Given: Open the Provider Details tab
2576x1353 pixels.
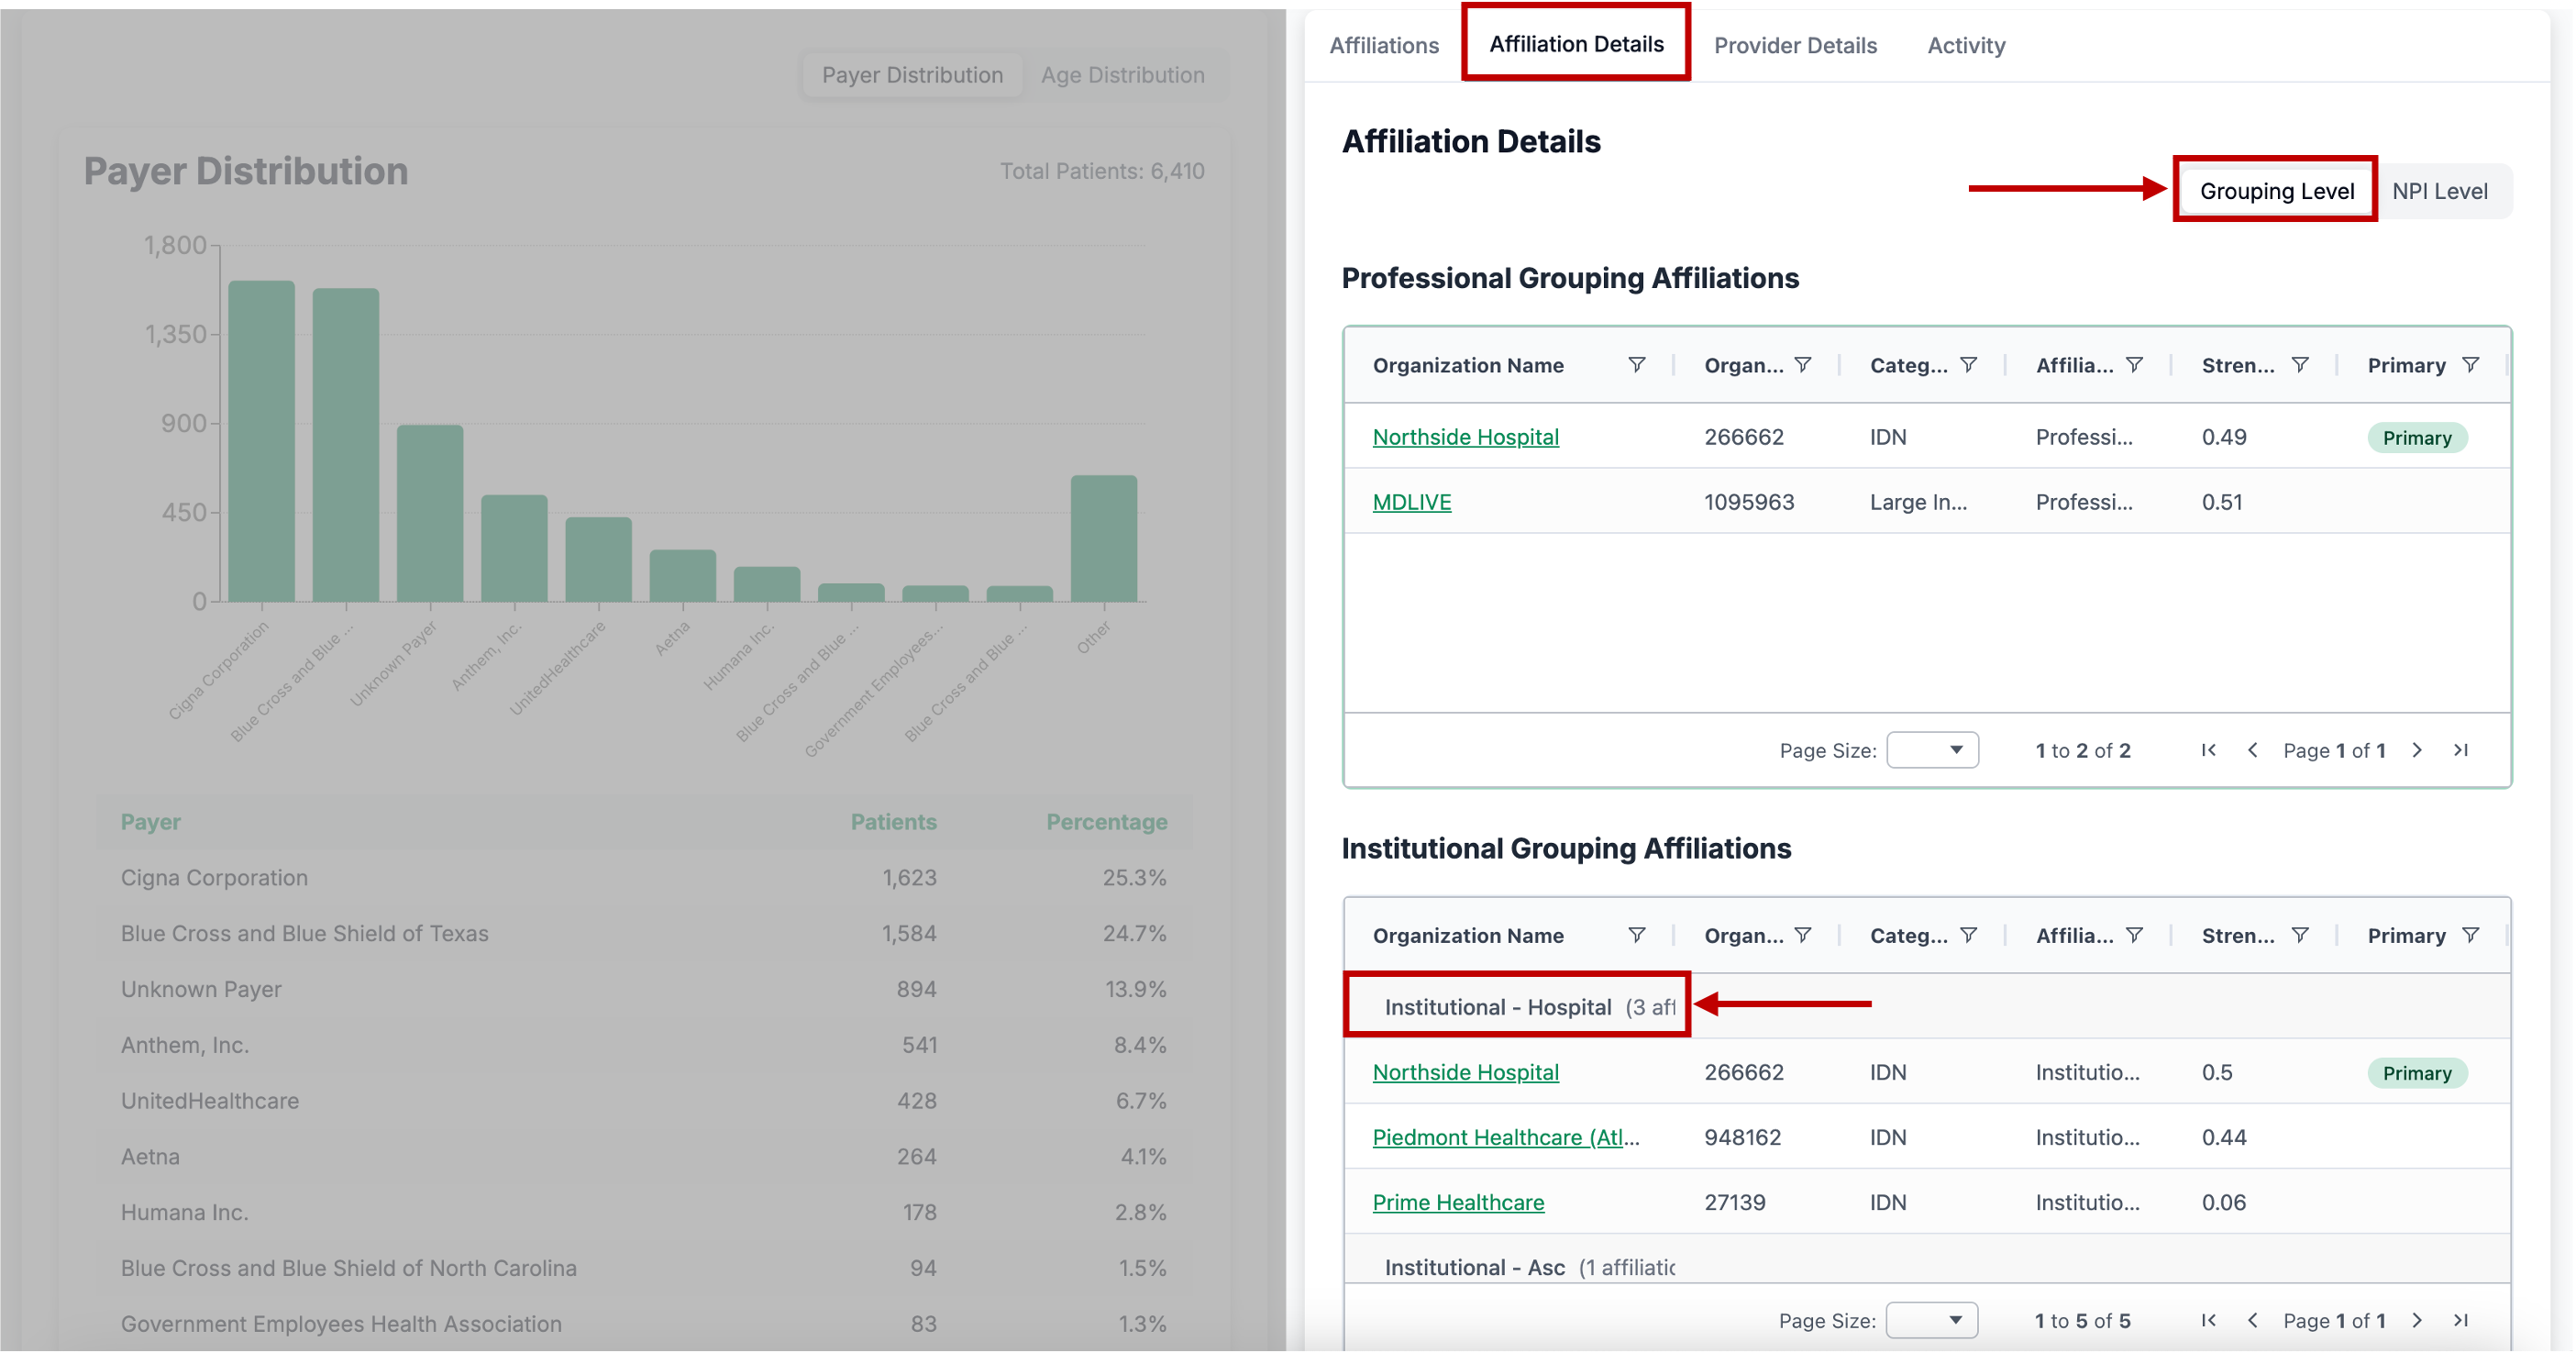Looking at the screenshot, I should click(1795, 45).
